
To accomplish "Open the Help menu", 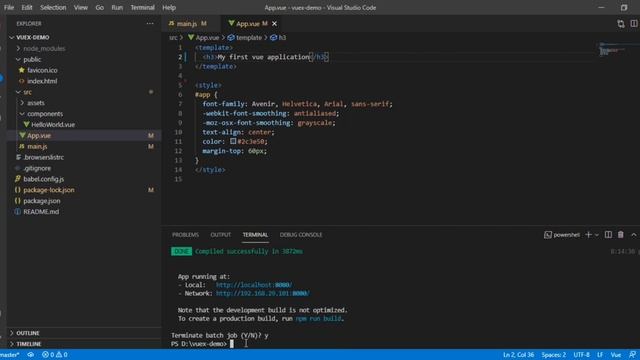I will coord(169,7).
